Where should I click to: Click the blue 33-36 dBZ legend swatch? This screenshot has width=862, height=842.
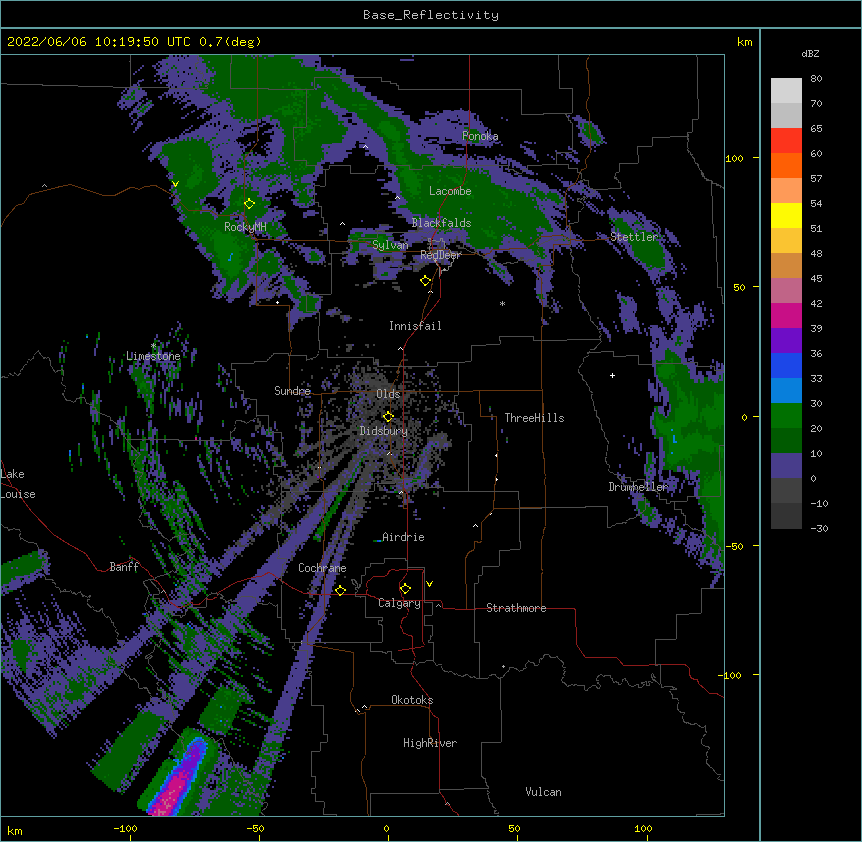tap(786, 365)
